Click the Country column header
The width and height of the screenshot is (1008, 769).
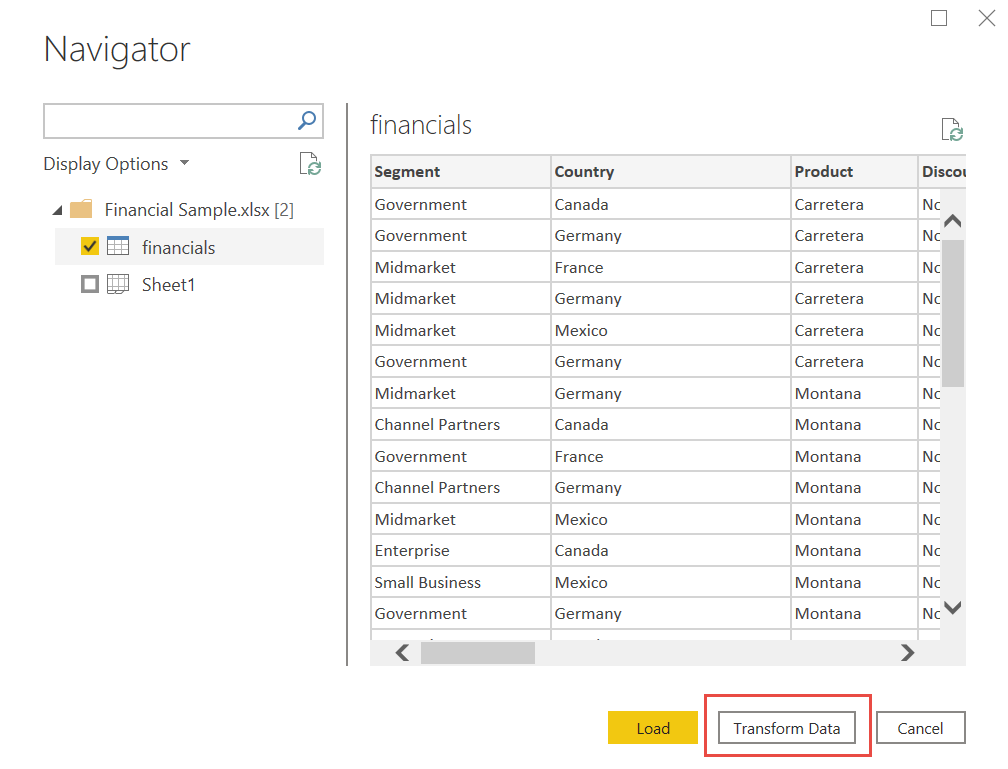pyautogui.click(x=670, y=172)
